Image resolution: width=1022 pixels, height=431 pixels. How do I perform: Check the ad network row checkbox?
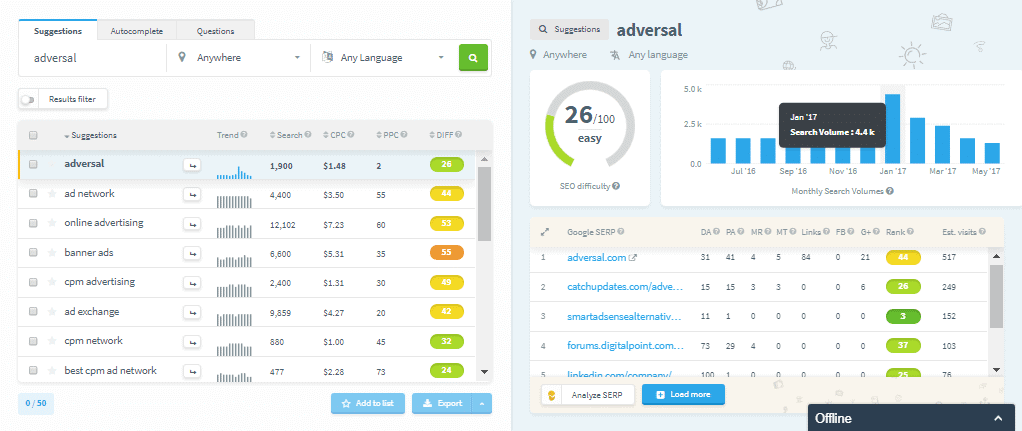coord(33,194)
